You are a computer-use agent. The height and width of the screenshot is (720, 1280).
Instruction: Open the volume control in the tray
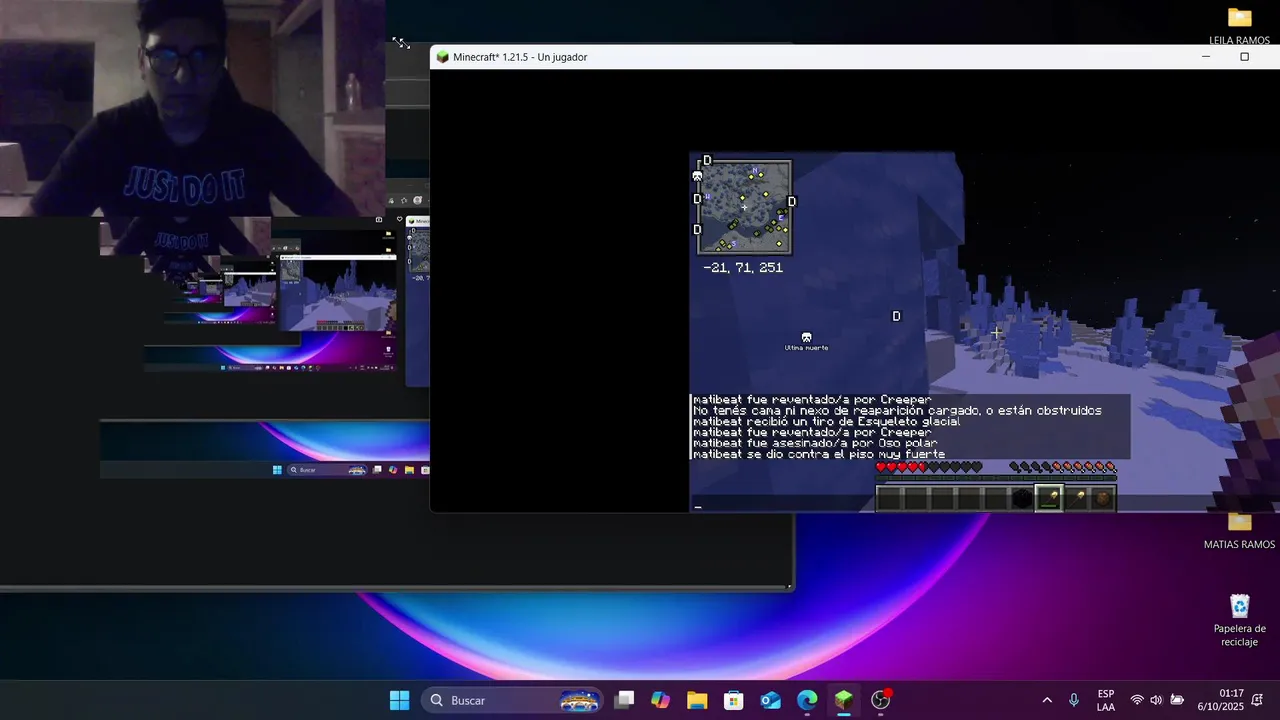click(1156, 700)
